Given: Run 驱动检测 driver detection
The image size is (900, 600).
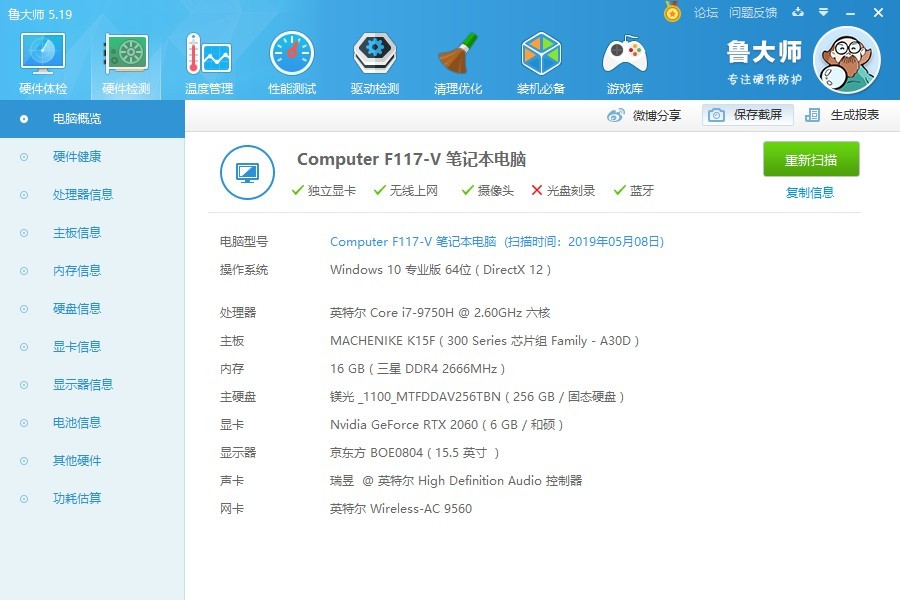Looking at the screenshot, I should 374,60.
